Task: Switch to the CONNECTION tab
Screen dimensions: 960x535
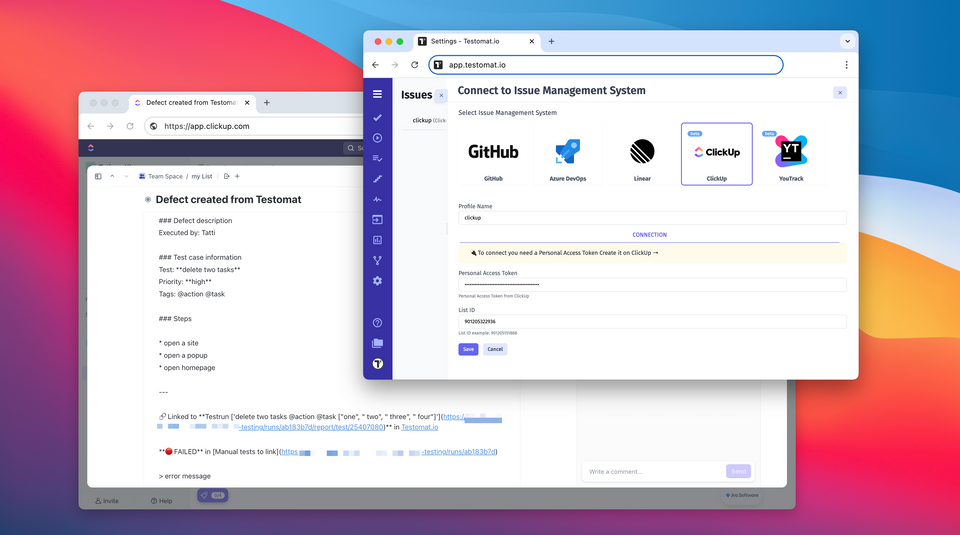Action: tap(649, 235)
